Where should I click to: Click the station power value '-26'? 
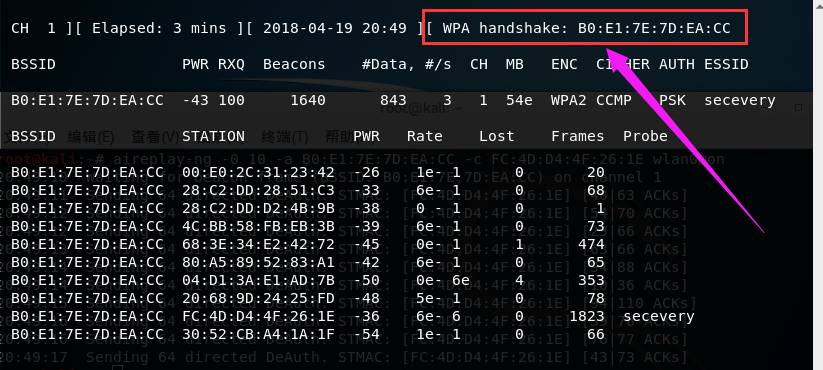[x=366, y=172]
